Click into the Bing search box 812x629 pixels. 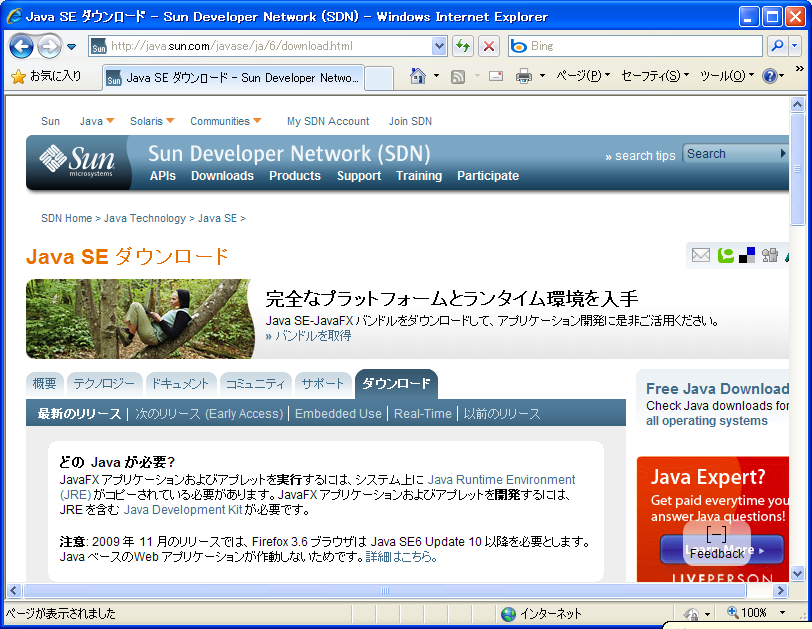point(645,46)
